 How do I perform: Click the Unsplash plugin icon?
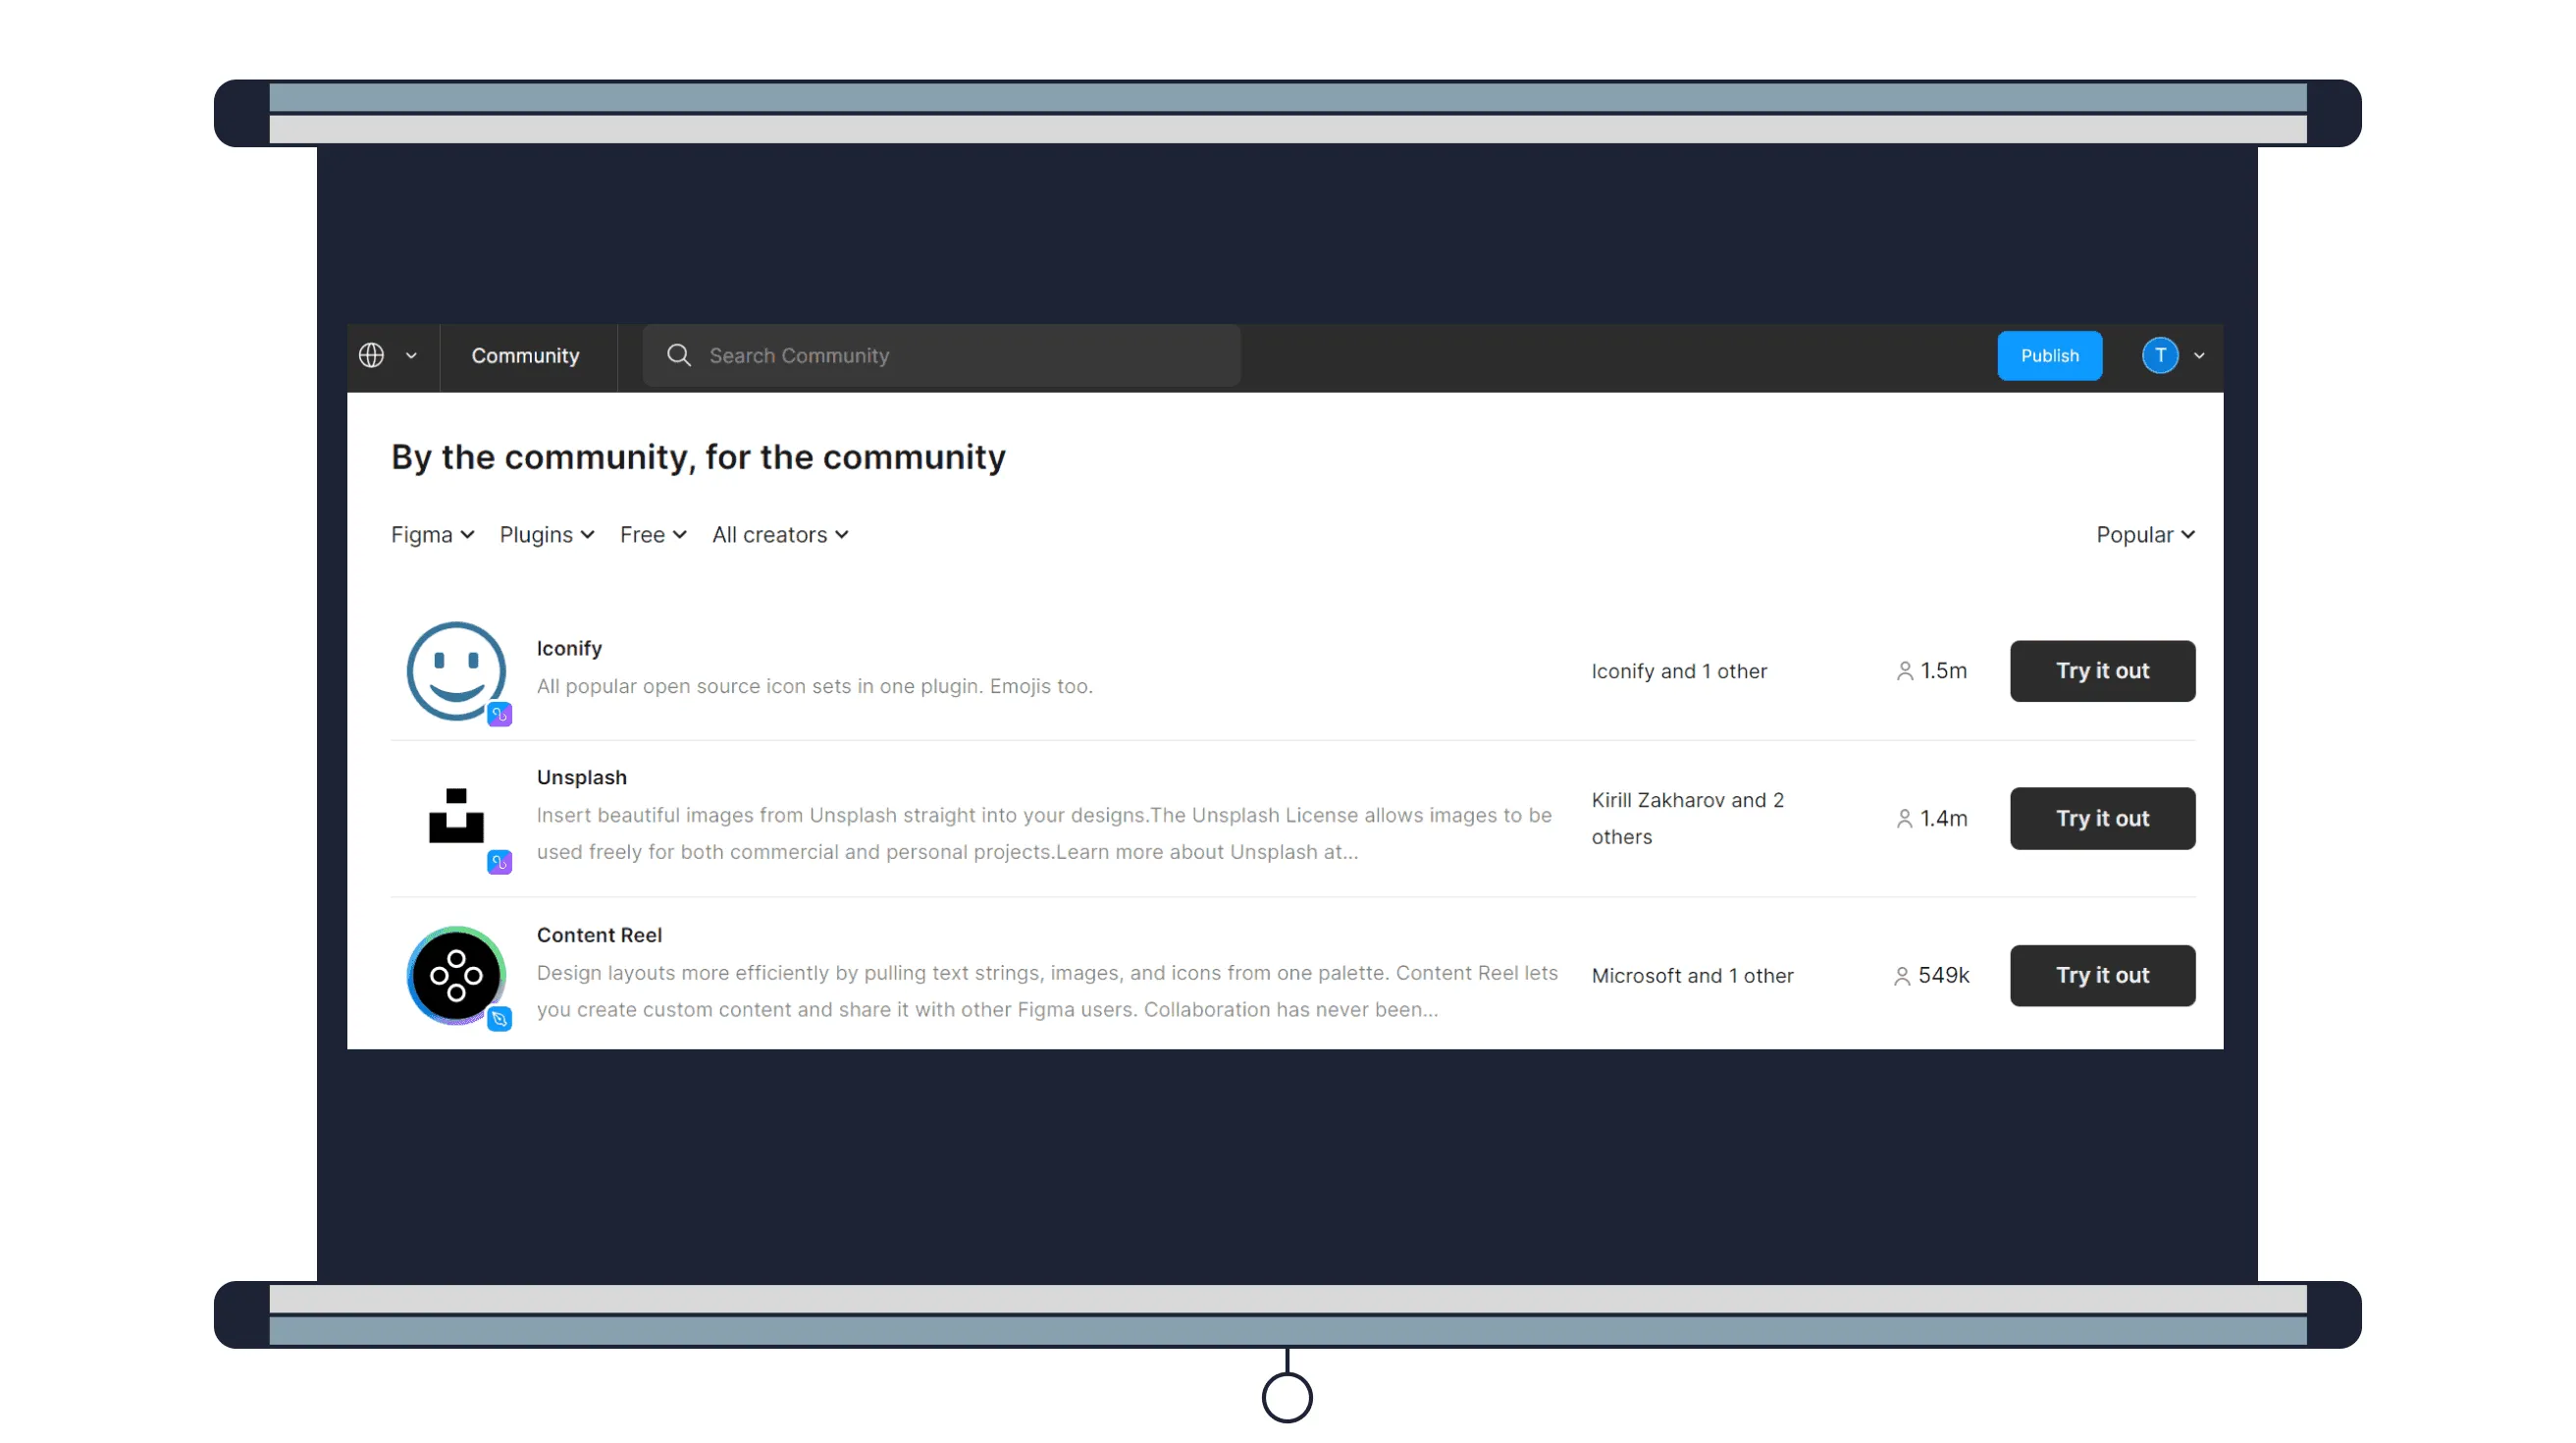coord(456,818)
